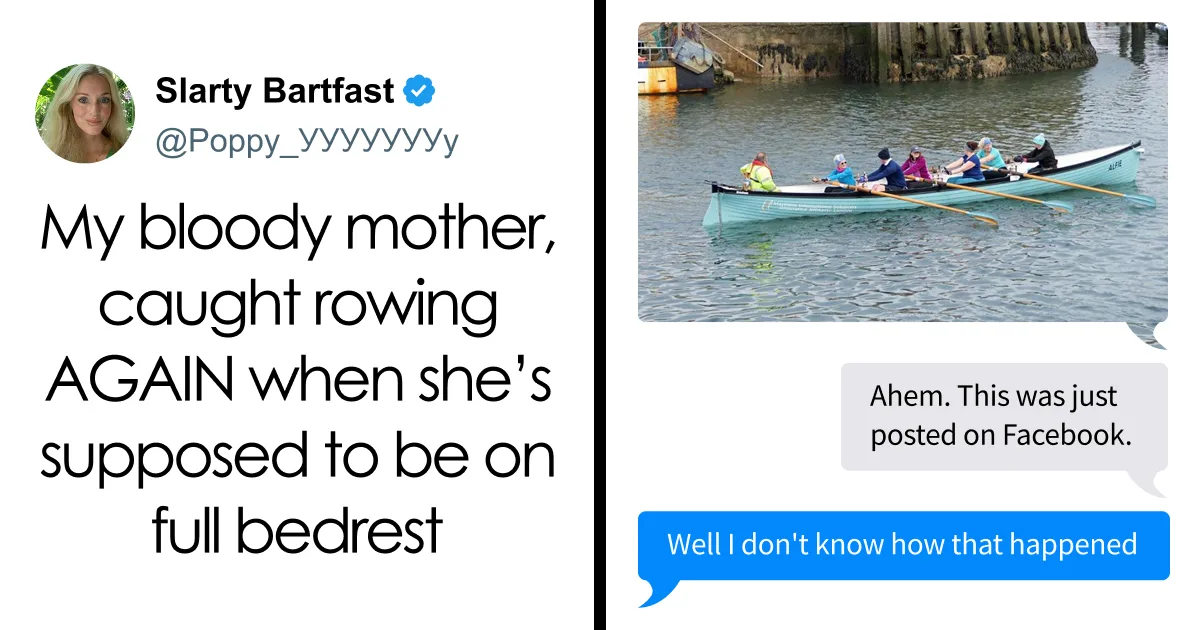Click the blue verified badge
The height and width of the screenshot is (630, 1200).
click(x=419, y=93)
